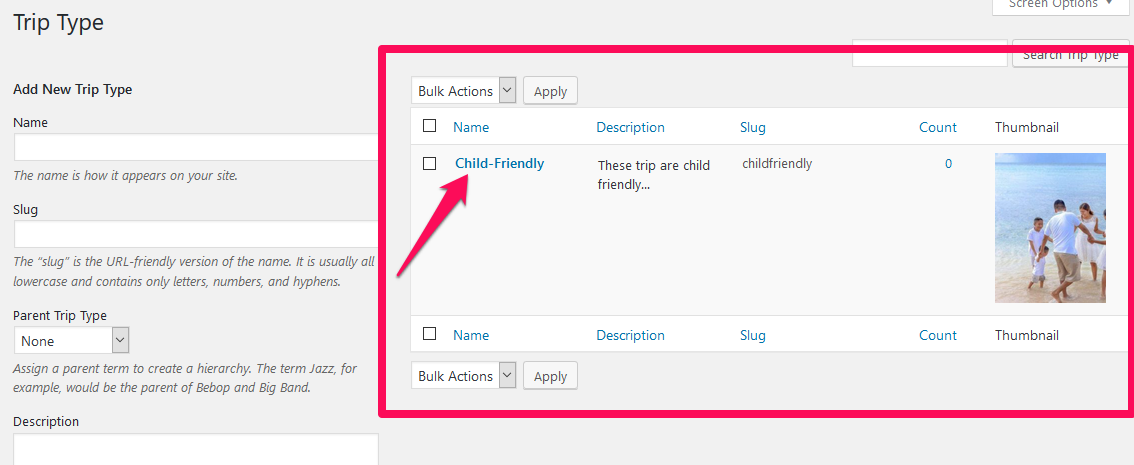Toggle the select-all checkbox in table footer
Image resolution: width=1134 pixels, height=465 pixels.
pyautogui.click(x=430, y=333)
